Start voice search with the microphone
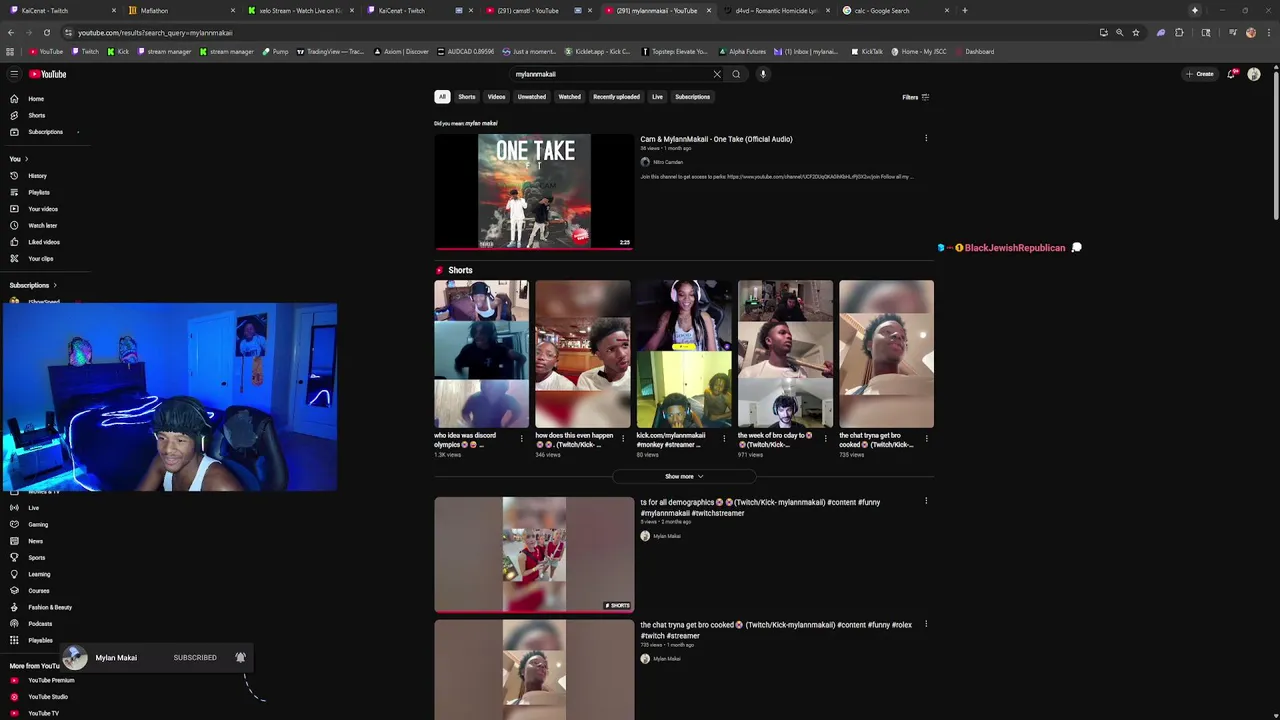Image resolution: width=1280 pixels, height=720 pixels. [762, 74]
